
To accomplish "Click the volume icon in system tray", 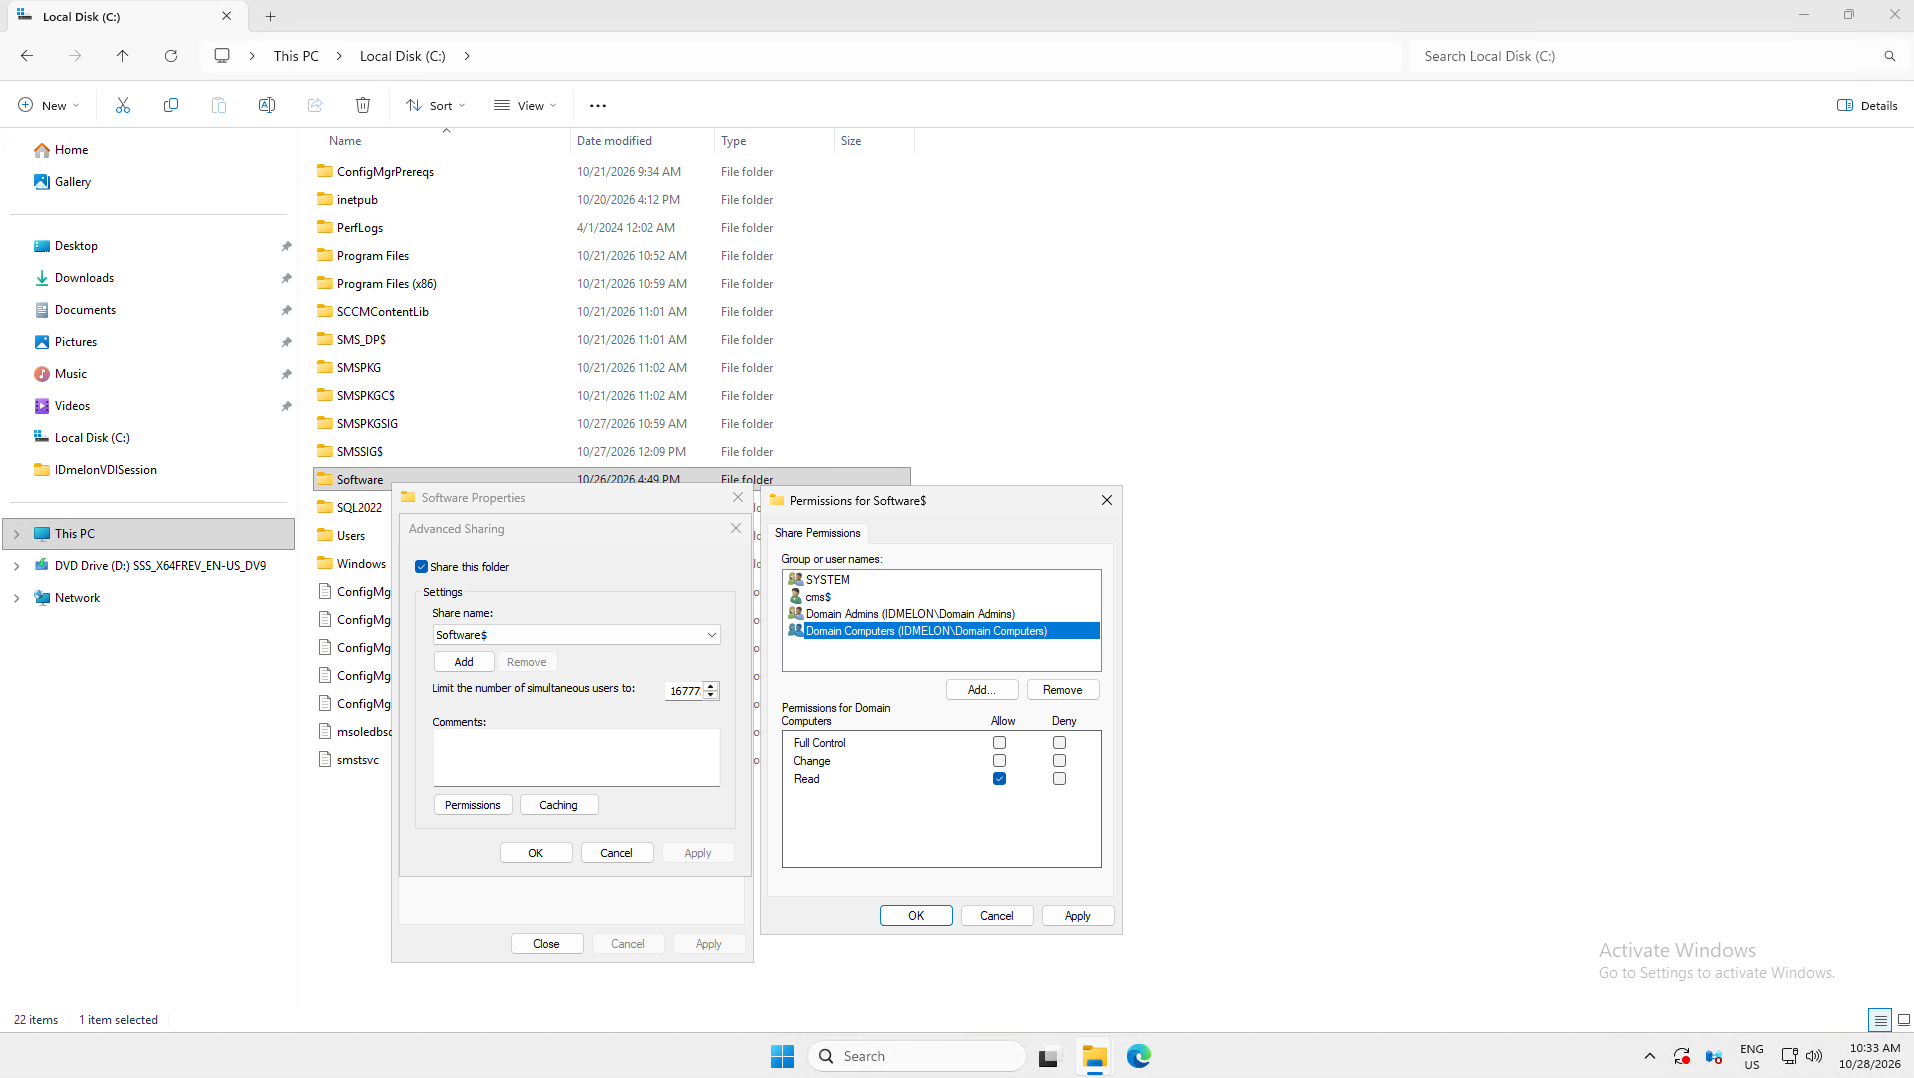I will (x=1814, y=1056).
